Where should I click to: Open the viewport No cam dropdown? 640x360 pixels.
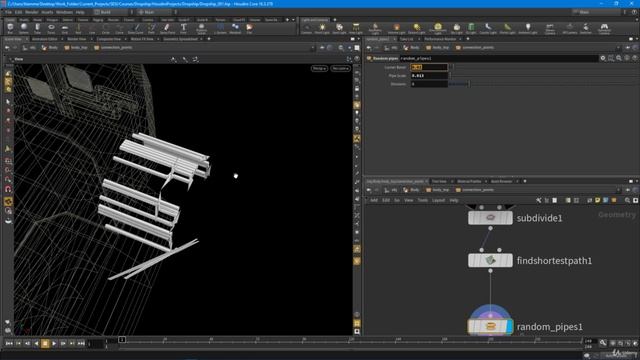[340, 69]
